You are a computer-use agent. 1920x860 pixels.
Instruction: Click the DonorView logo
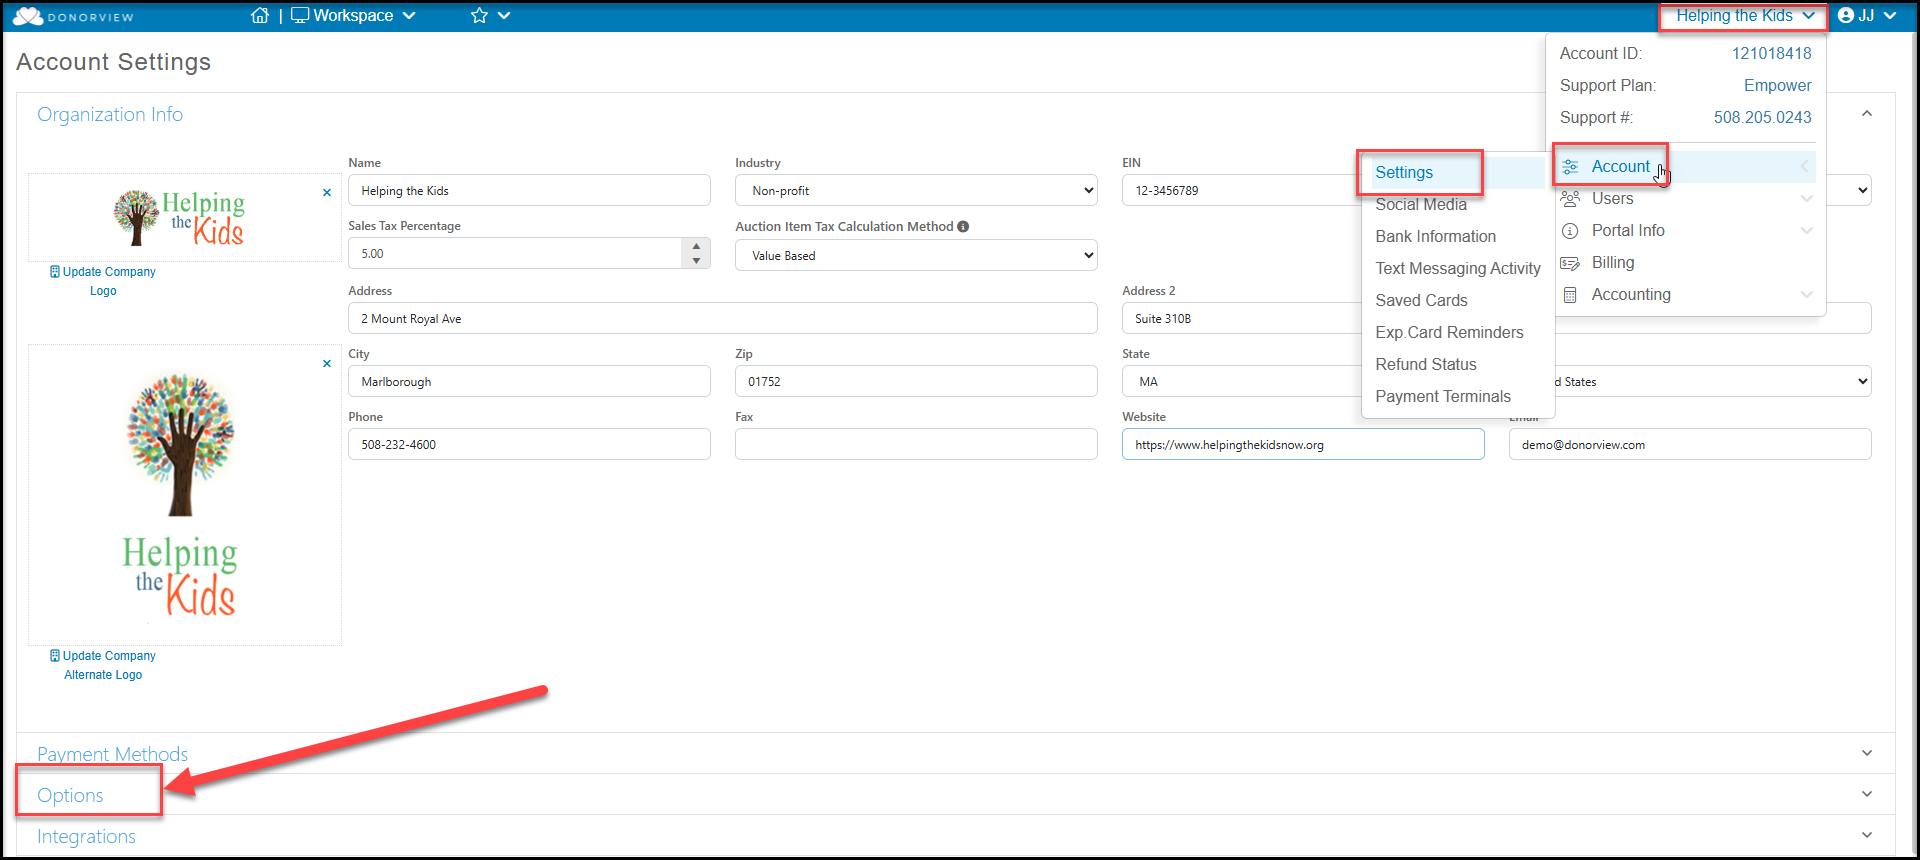[73, 16]
